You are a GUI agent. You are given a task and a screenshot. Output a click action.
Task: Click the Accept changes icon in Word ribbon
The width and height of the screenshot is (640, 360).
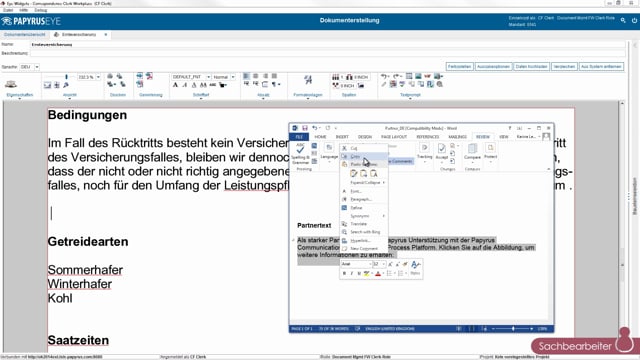point(442,148)
